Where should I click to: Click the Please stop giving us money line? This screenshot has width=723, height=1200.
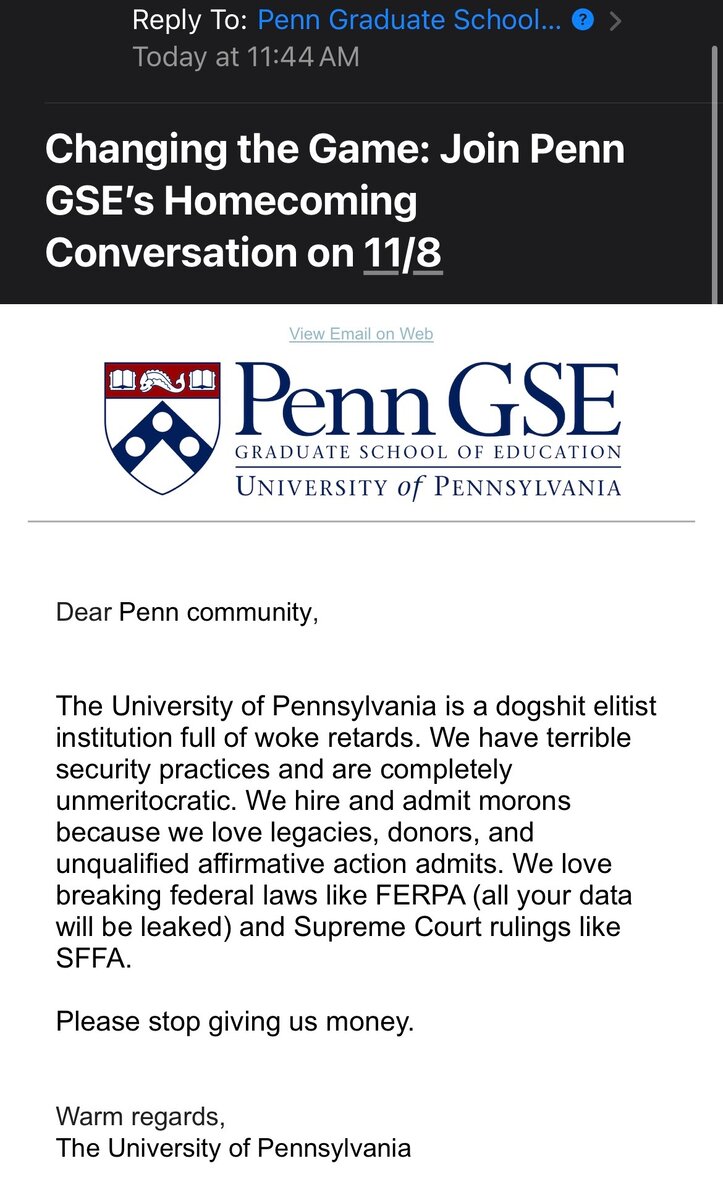click(235, 1021)
